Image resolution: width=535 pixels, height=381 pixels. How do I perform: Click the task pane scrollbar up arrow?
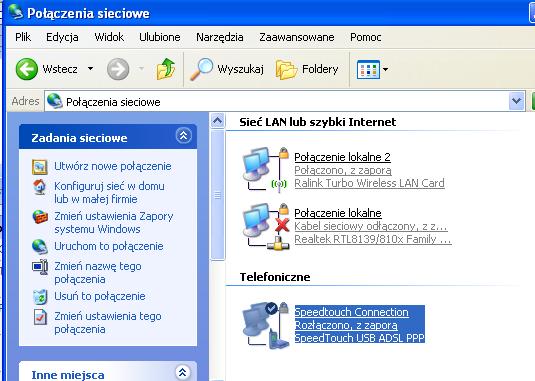(x=217, y=120)
